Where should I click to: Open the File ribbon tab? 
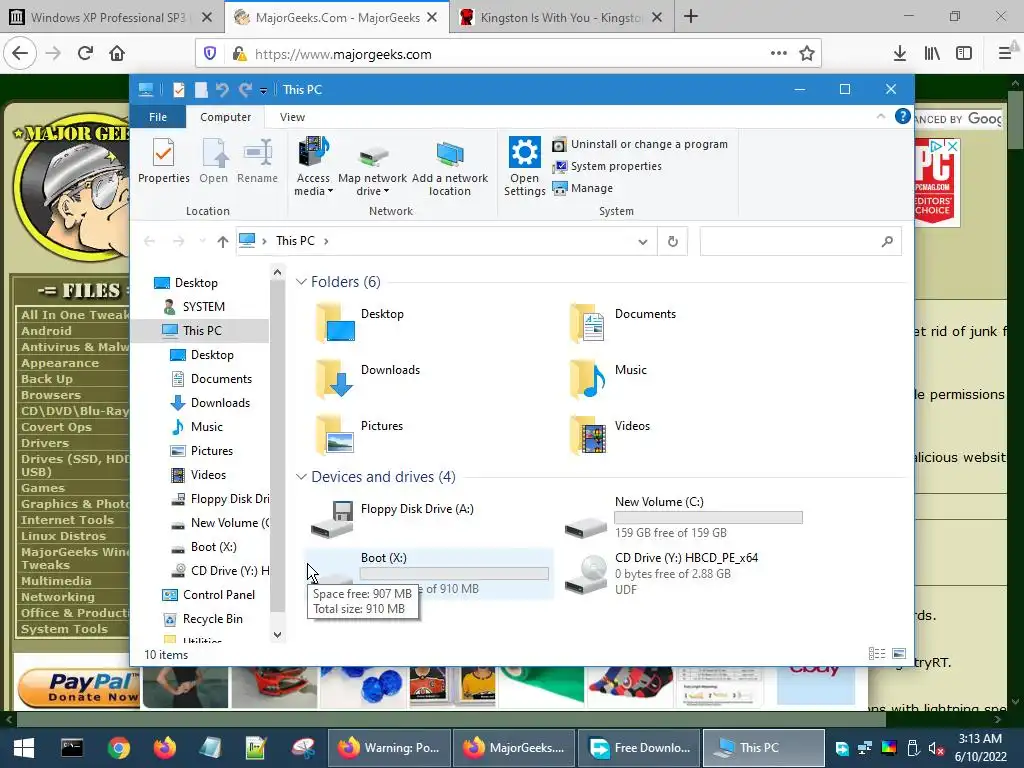(x=158, y=117)
